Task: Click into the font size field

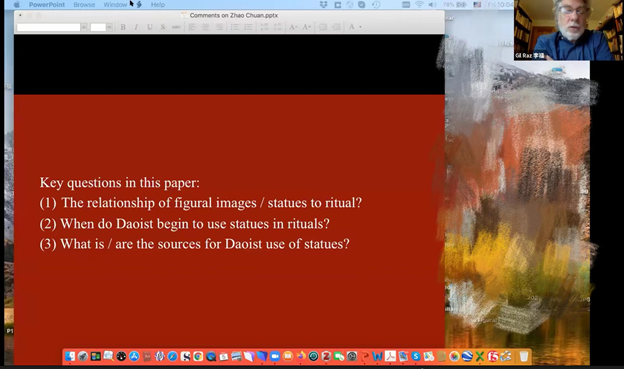Action: (x=98, y=27)
